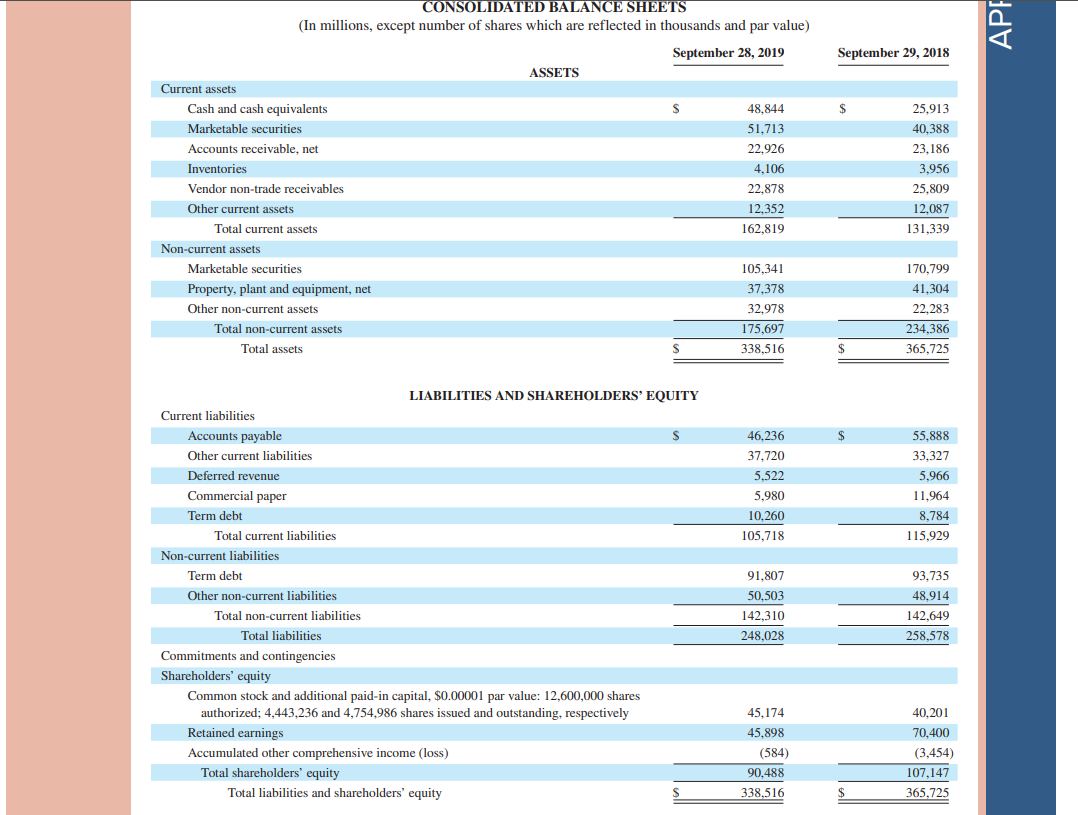Click the Marketable securities line under Current assets
The width and height of the screenshot is (1078, 815).
pos(239,128)
